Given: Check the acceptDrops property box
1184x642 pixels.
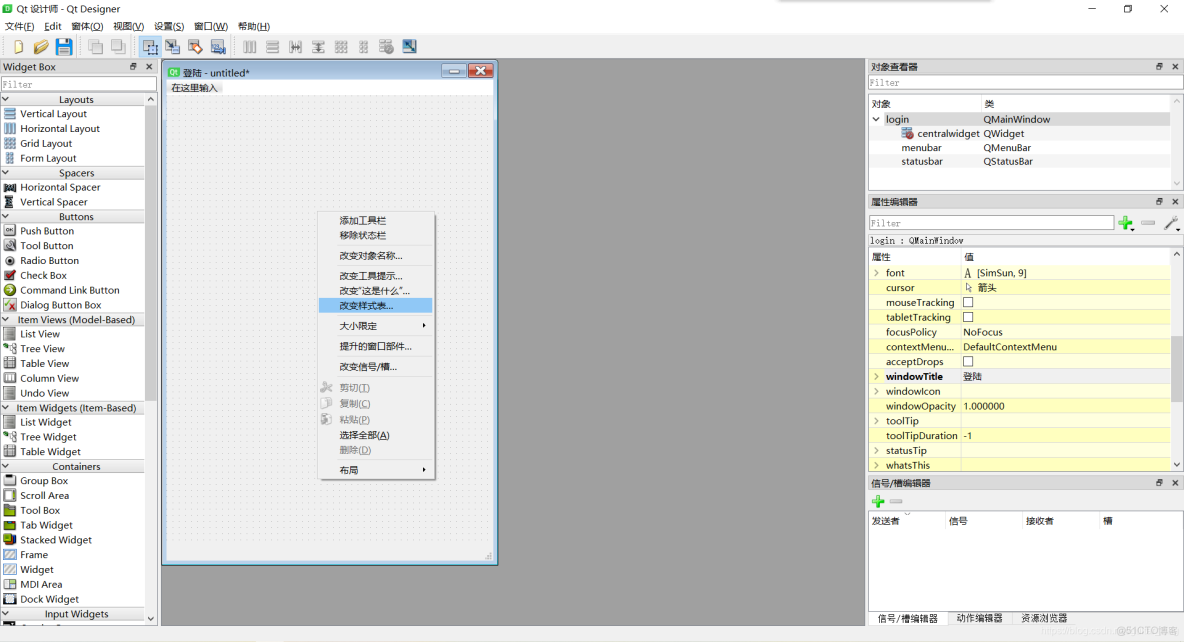Looking at the screenshot, I should pyautogui.click(x=967, y=361).
